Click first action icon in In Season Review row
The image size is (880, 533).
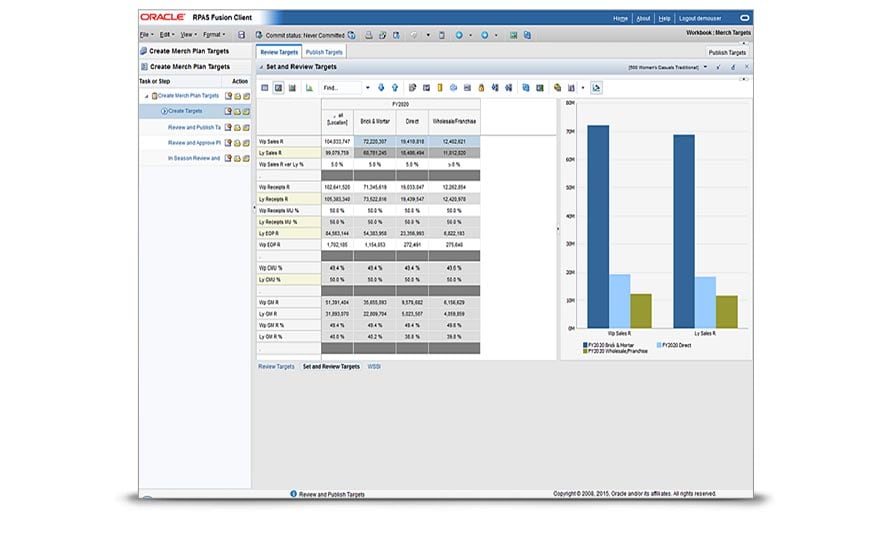[x=228, y=158]
